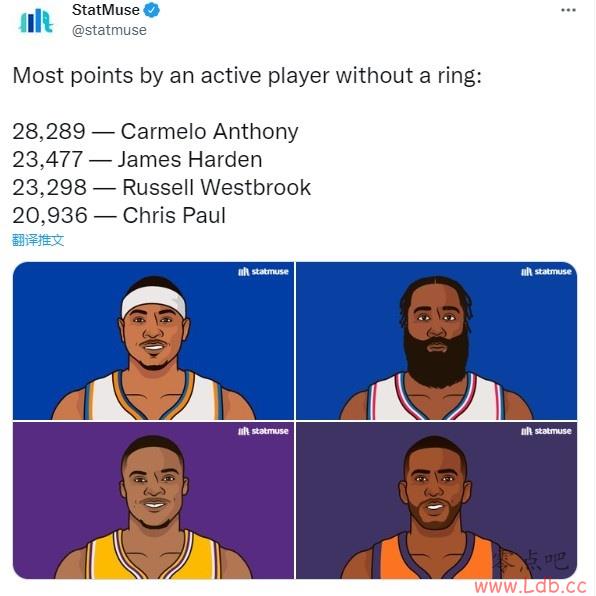The width and height of the screenshot is (596, 596).
Task: Click the Chris Paul 20,936 line
Action: click(119, 216)
